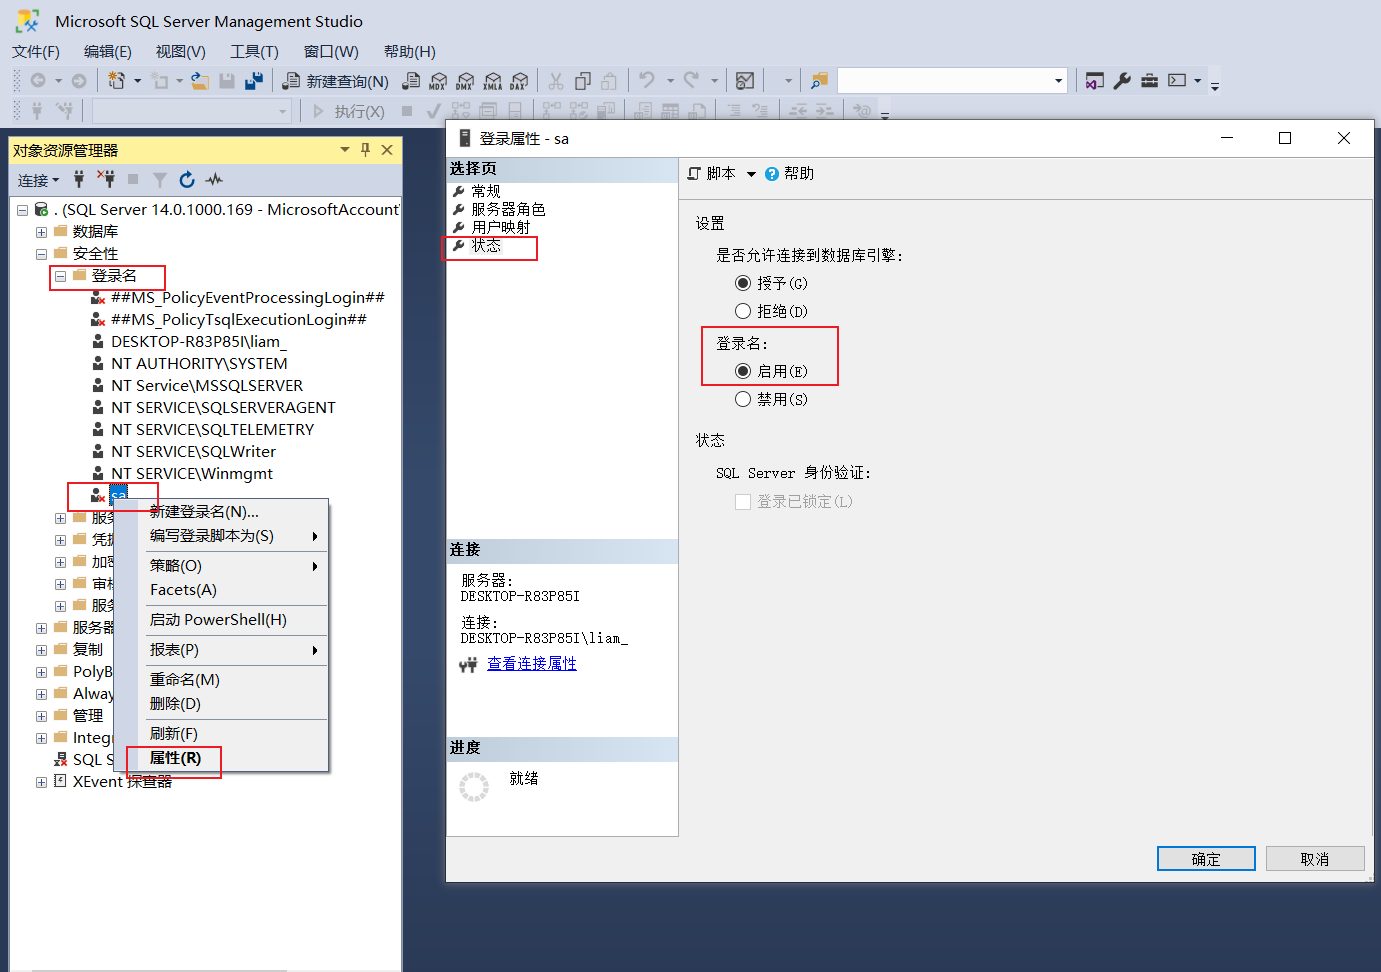The height and width of the screenshot is (972, 1381).
Task: Collapse the 登录名 folder node
Action: (x=60, y=276)
